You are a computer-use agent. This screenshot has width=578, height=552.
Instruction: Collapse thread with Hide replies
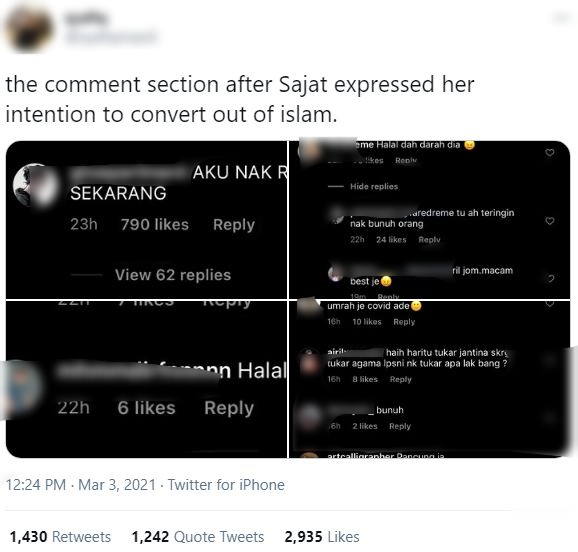(374, 187)
